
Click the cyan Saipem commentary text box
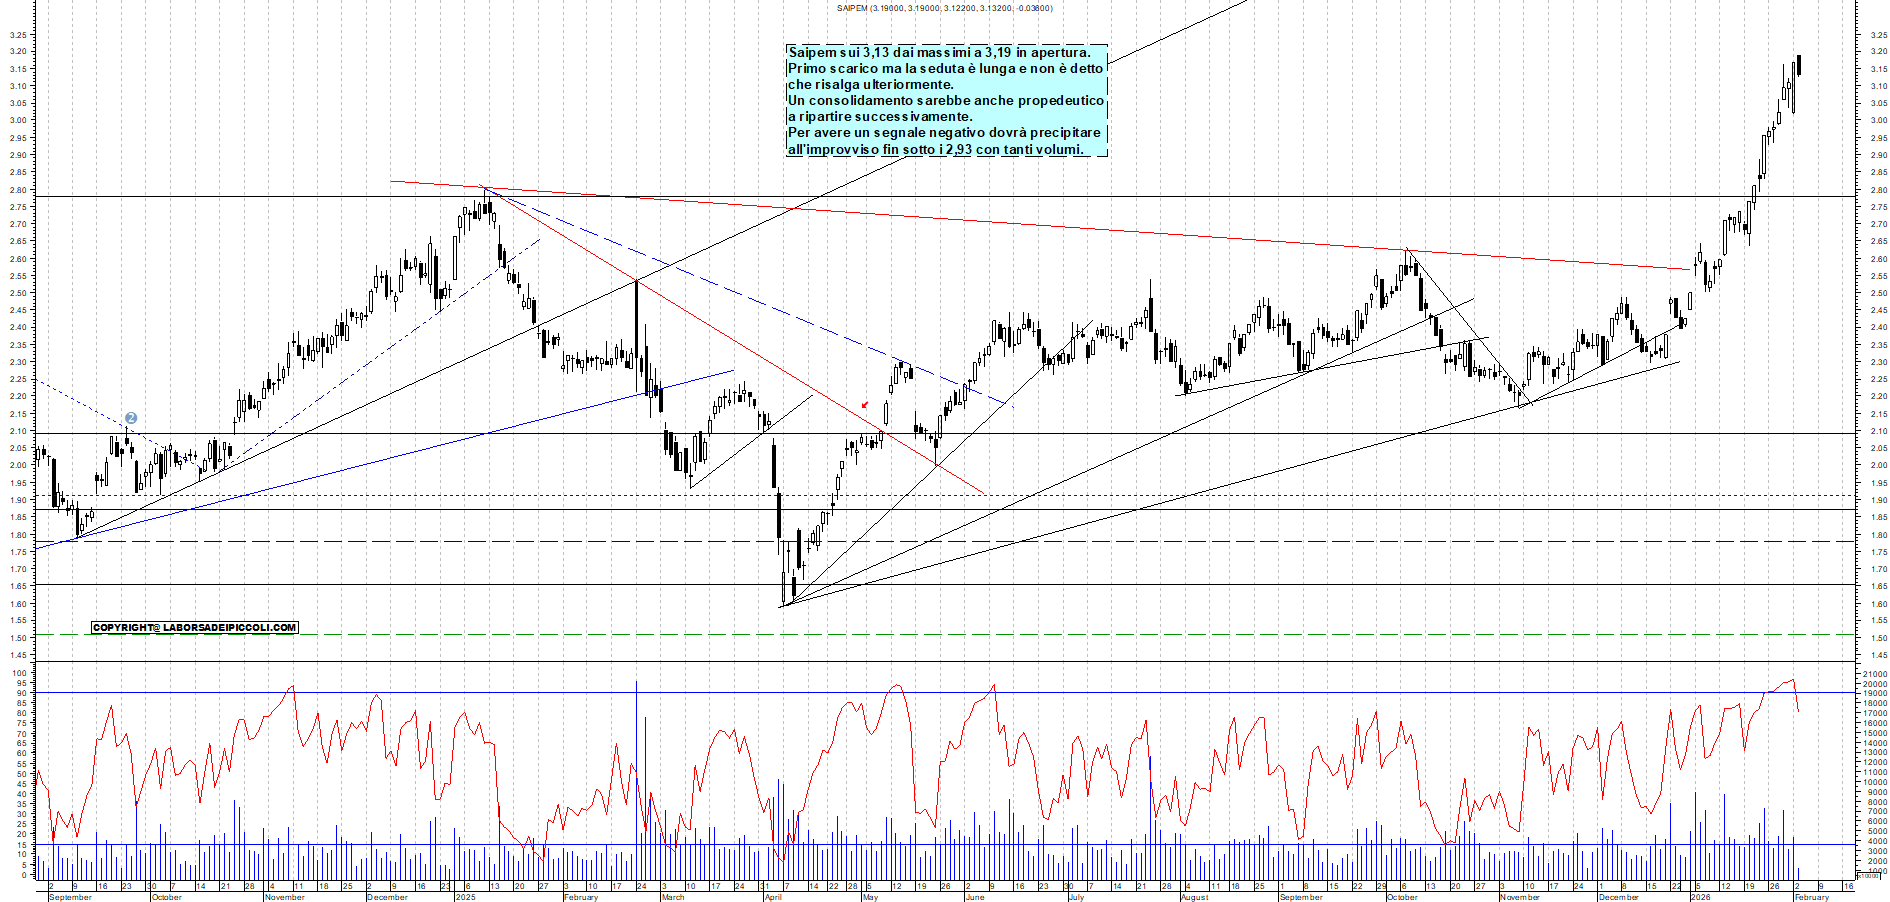coord(946,100)
